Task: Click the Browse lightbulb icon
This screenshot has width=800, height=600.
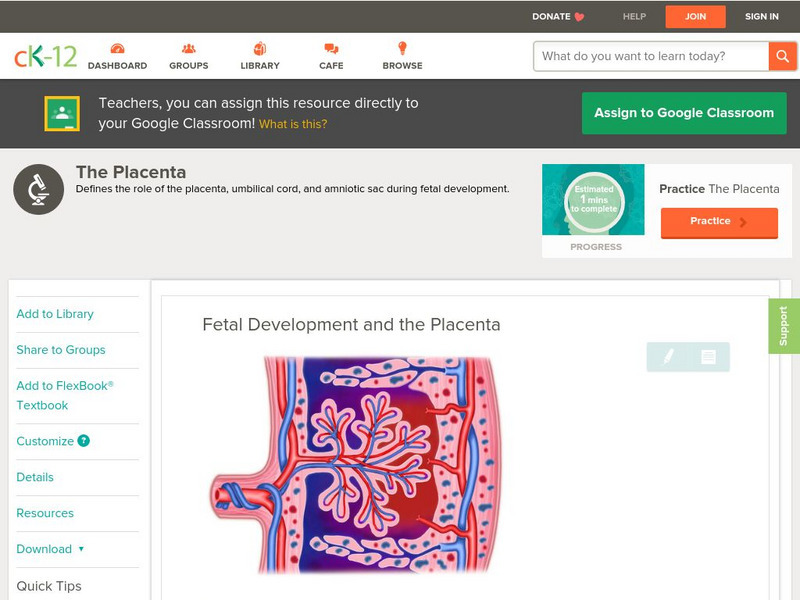Action: (402, 49)
